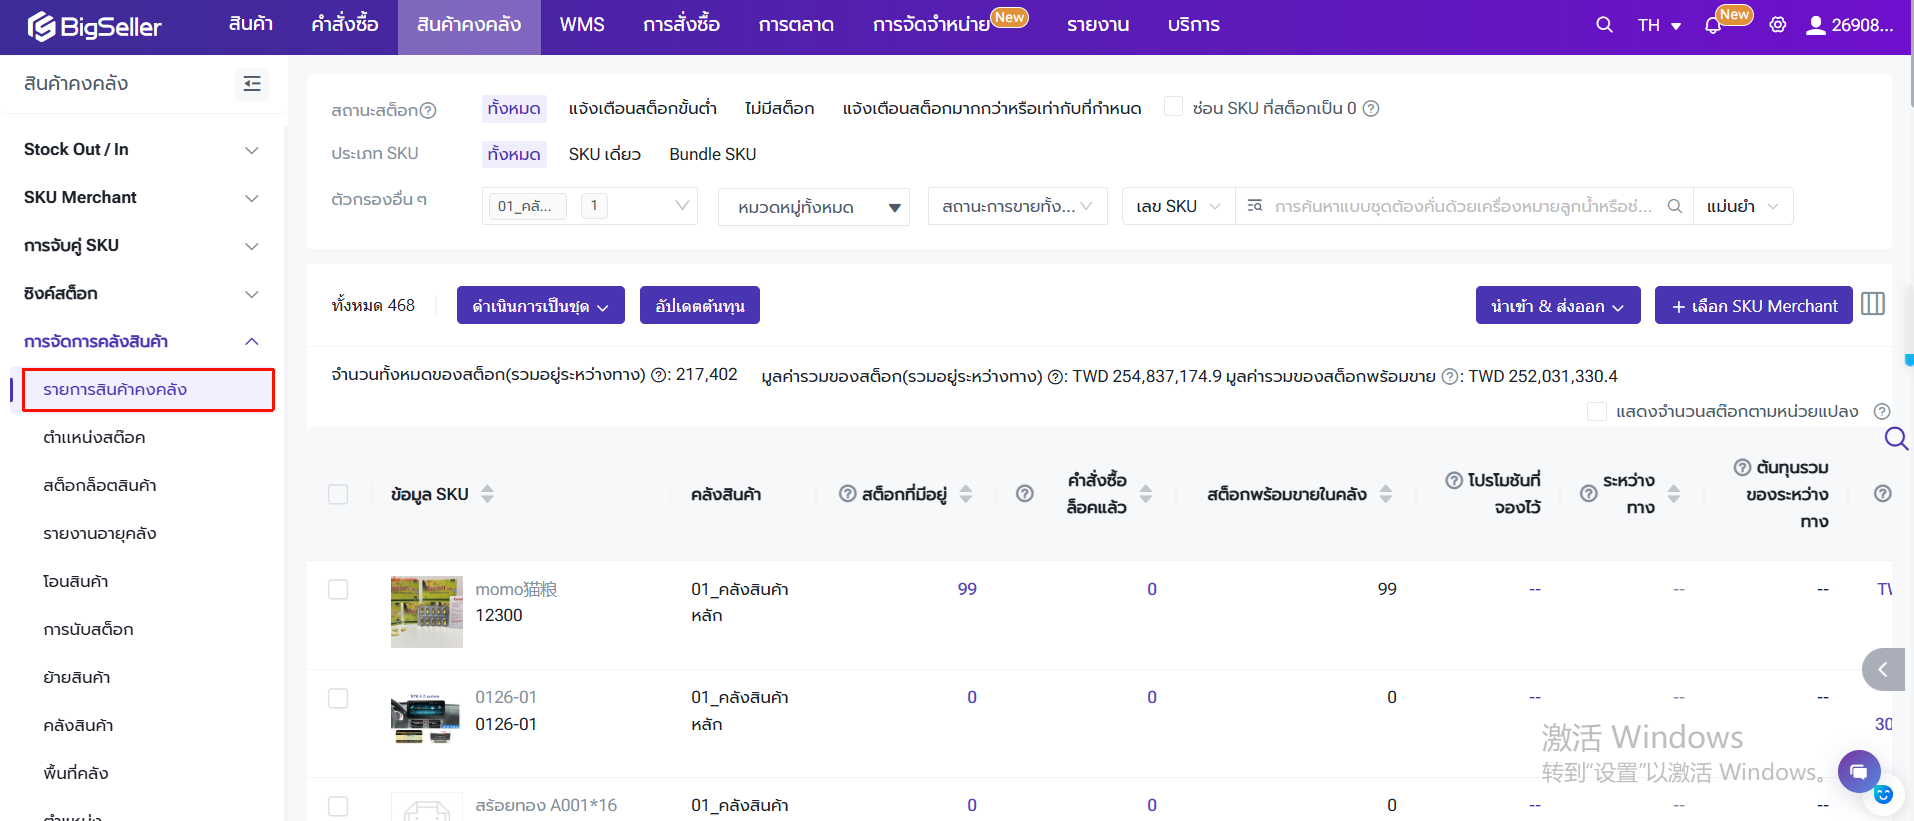This screenshot has height=821, width=1914.
Task: Check the select-all checkbox in table header
Action: [x=338, y=494]
